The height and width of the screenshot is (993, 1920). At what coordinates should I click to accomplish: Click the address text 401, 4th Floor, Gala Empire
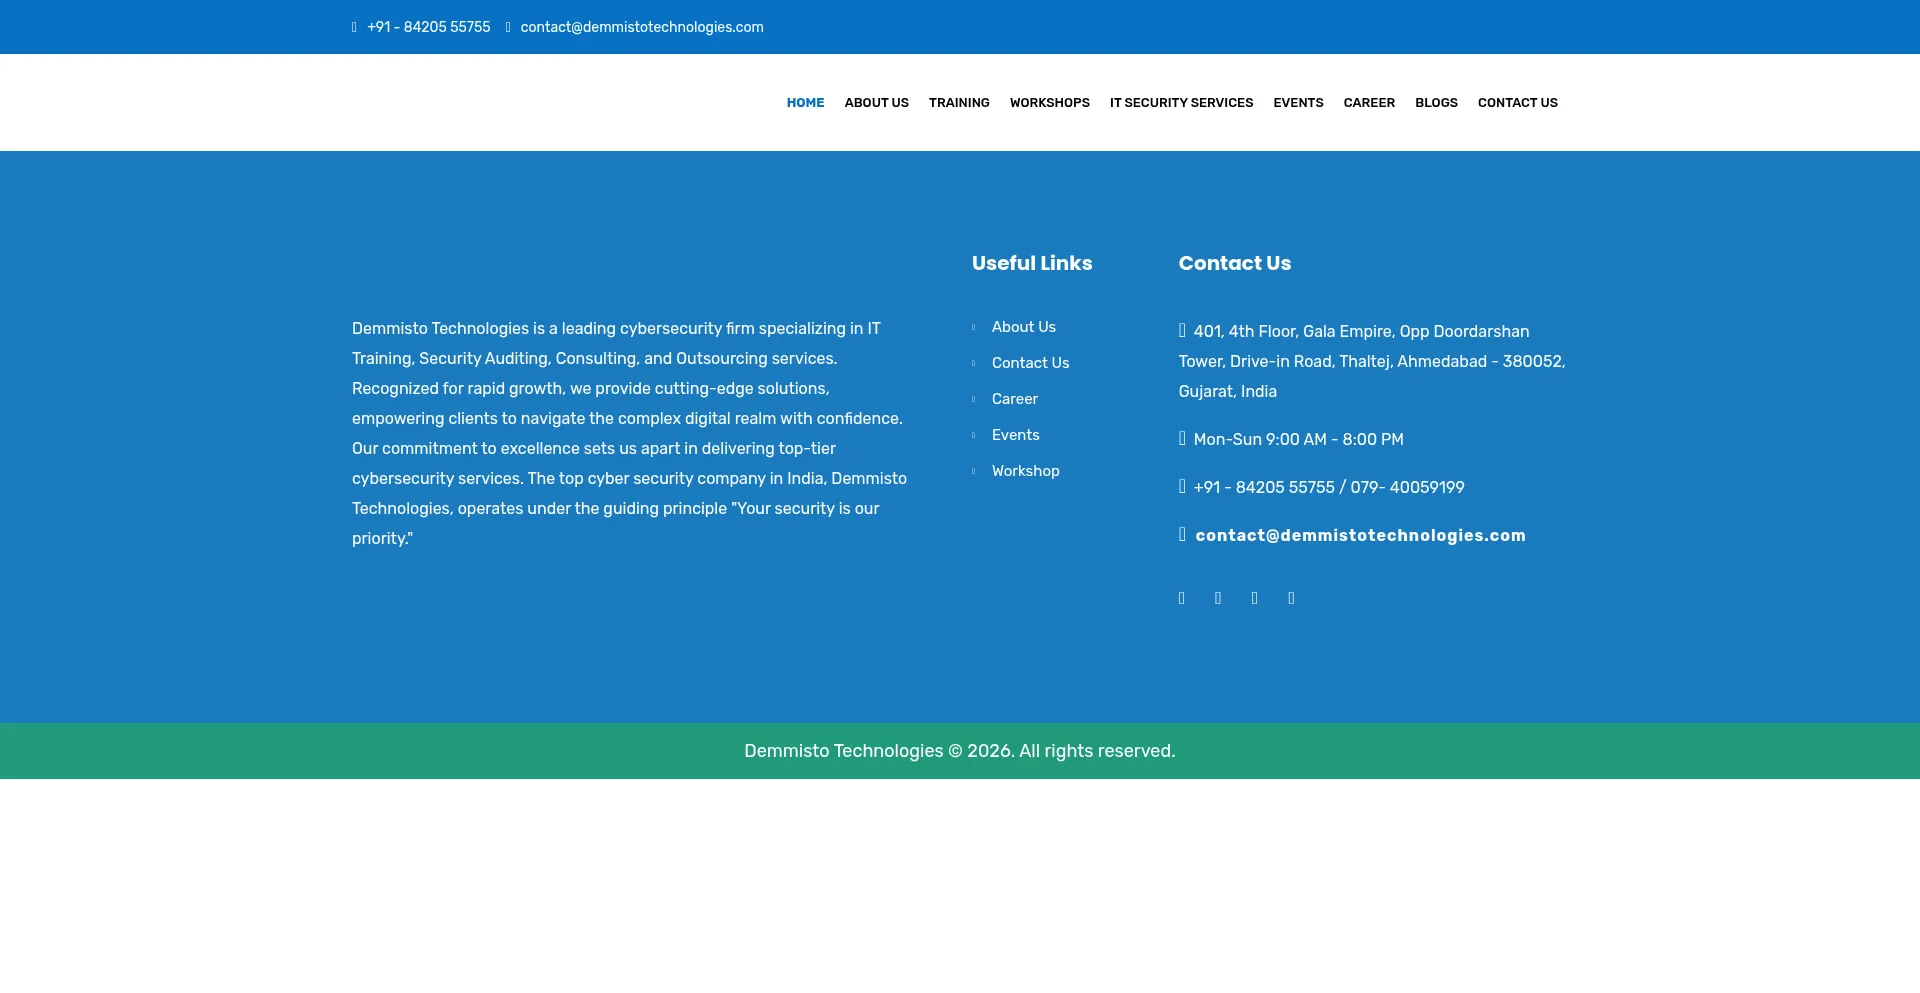(1372, 361)
